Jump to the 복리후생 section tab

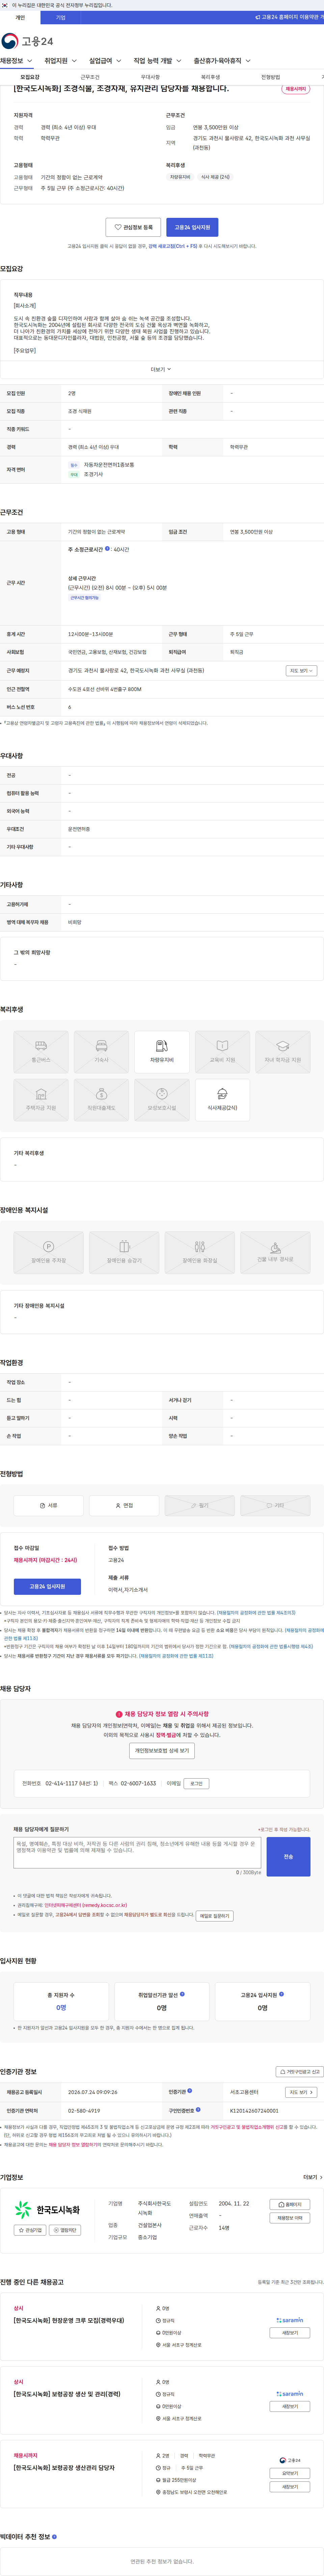tap(210, 77)
